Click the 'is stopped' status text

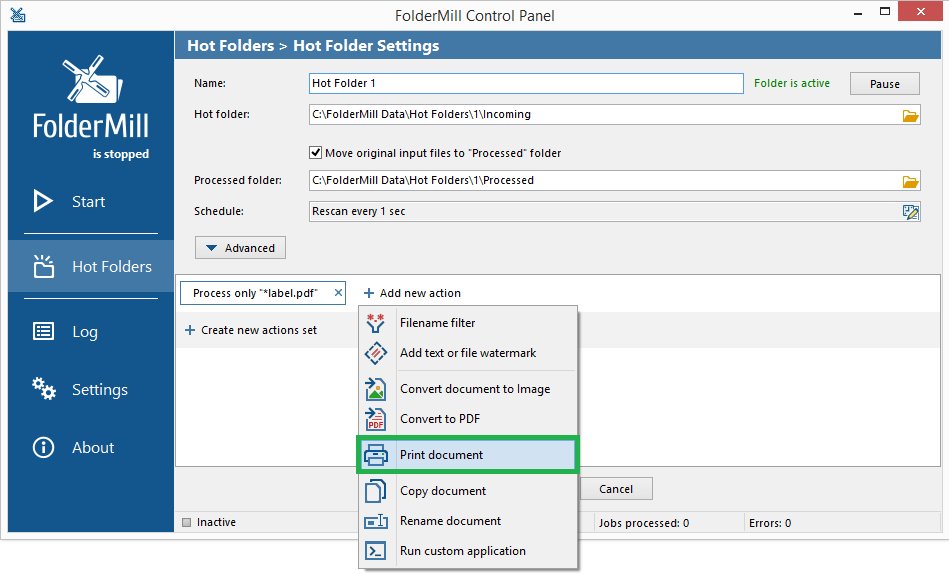(120, 154)
